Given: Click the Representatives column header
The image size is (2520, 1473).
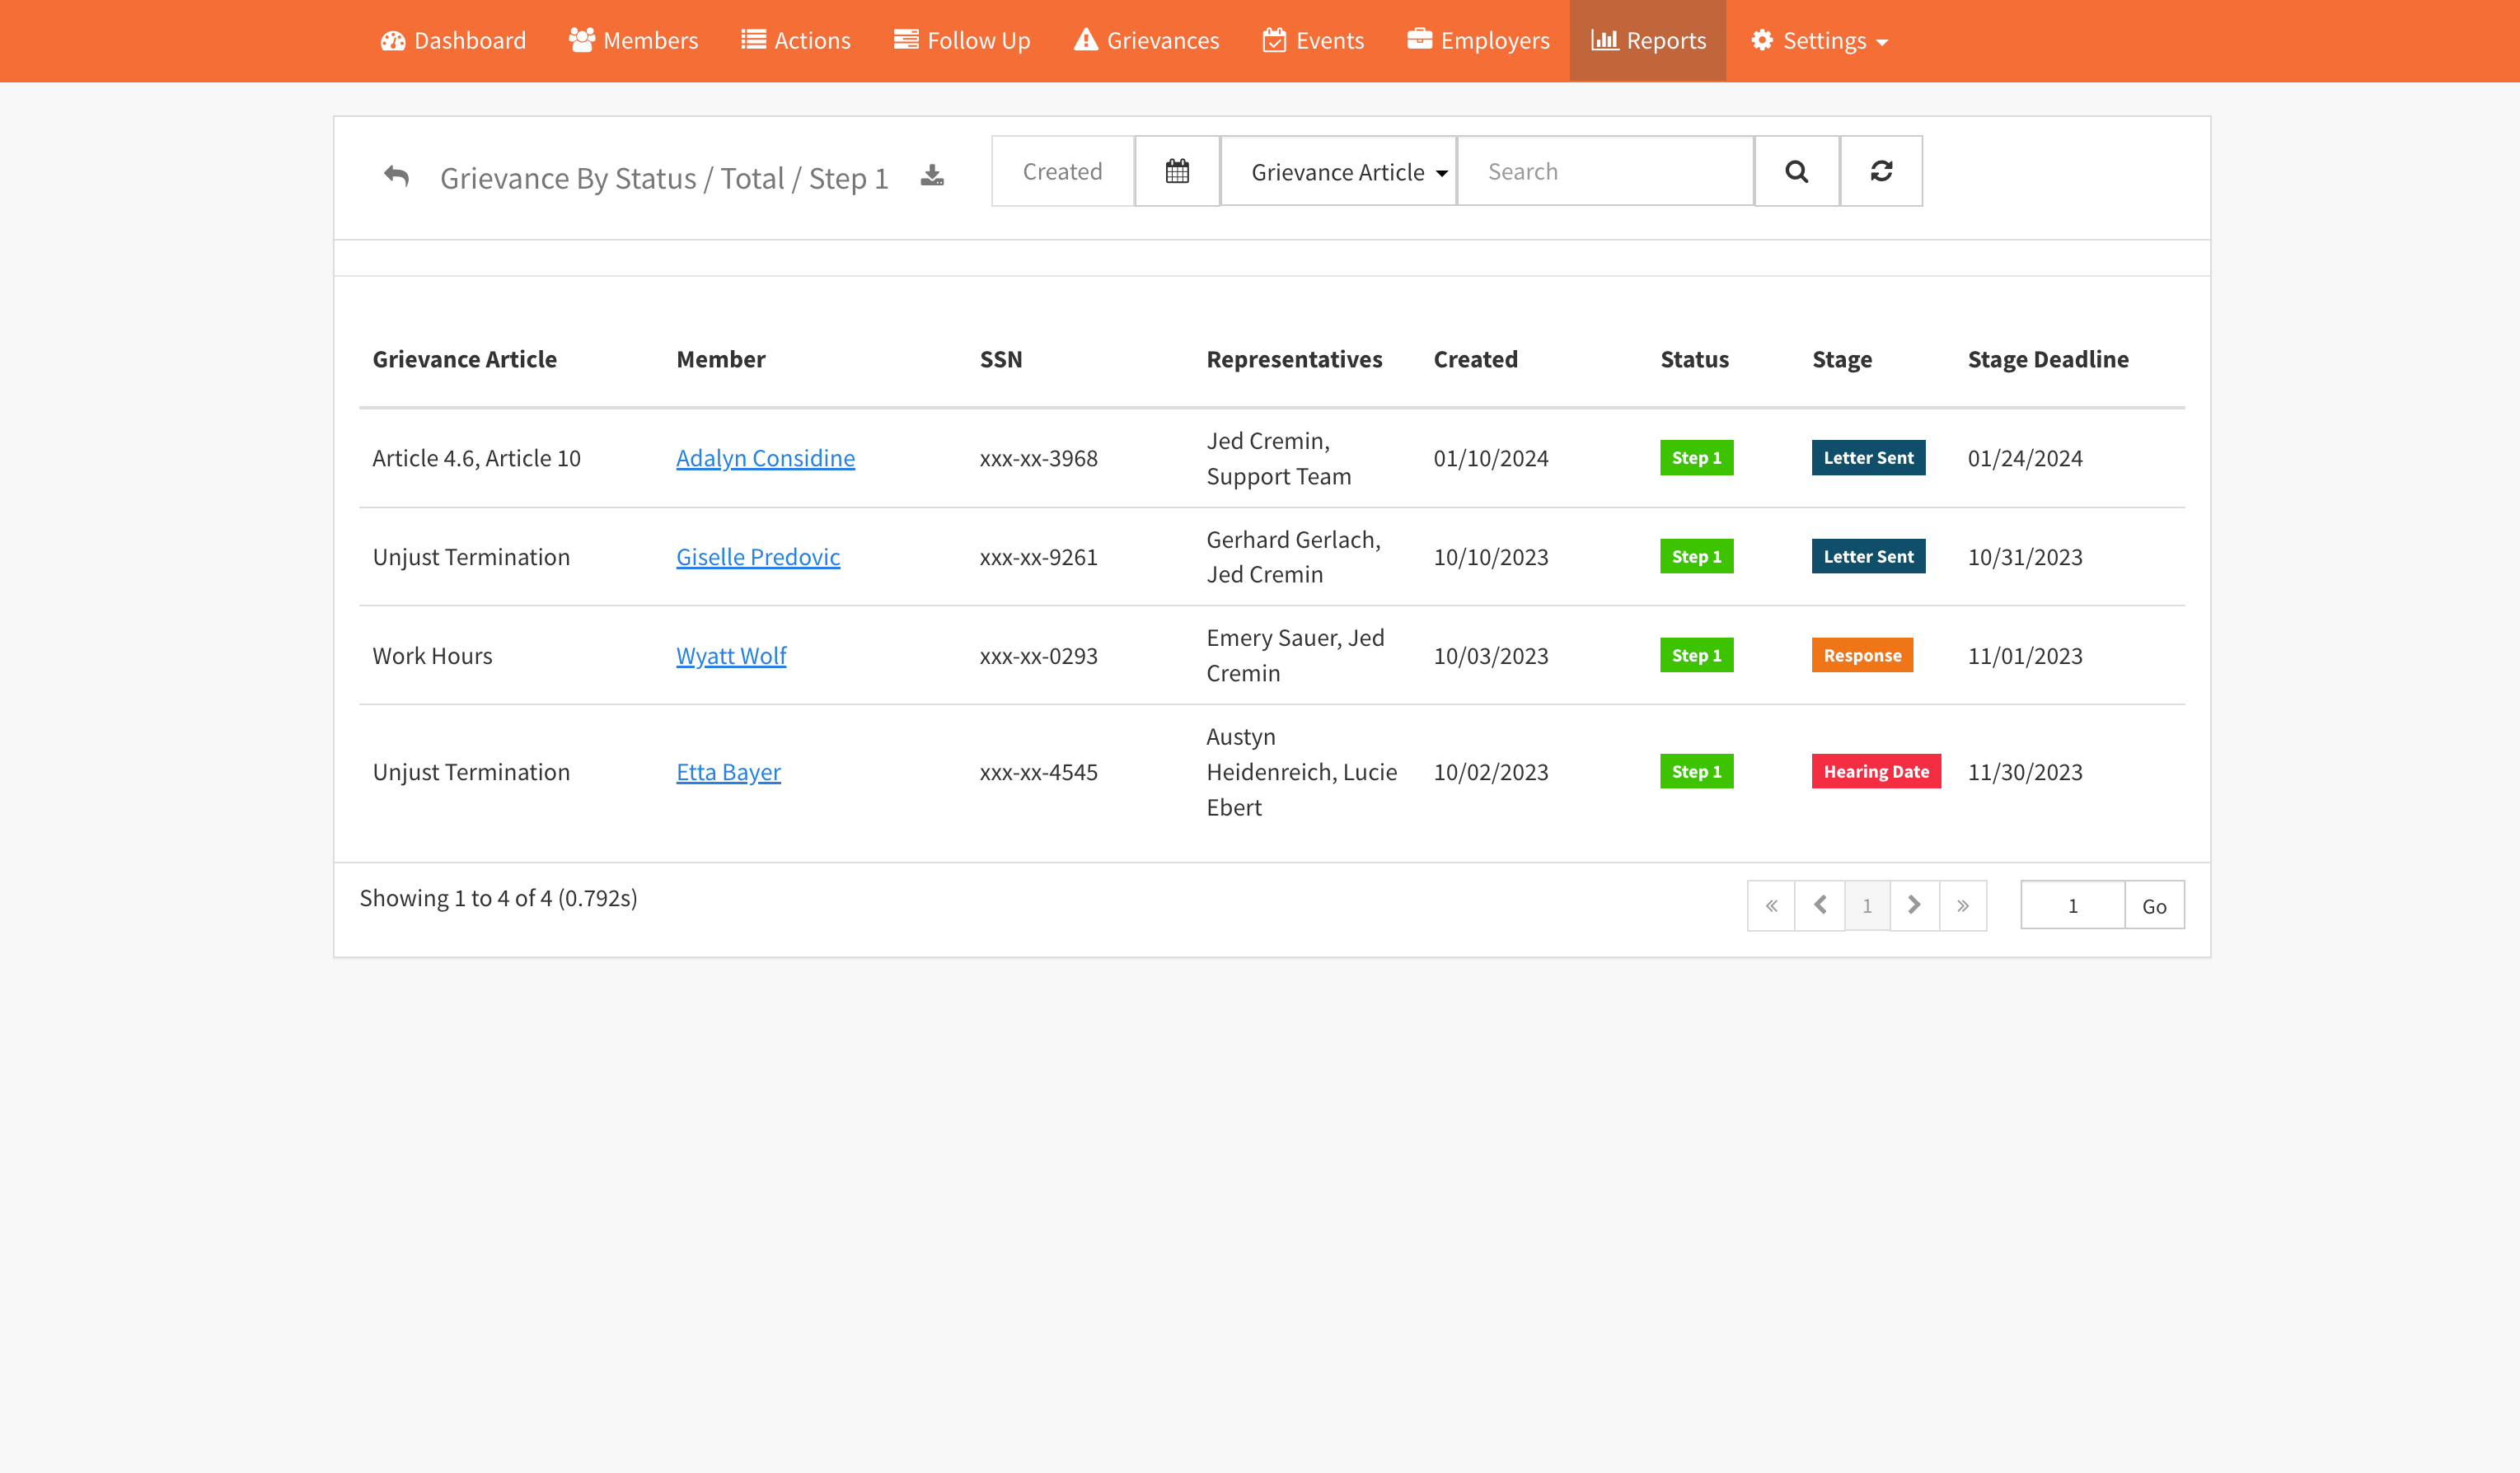Looking at the screenshot, I should (1294, 359).
